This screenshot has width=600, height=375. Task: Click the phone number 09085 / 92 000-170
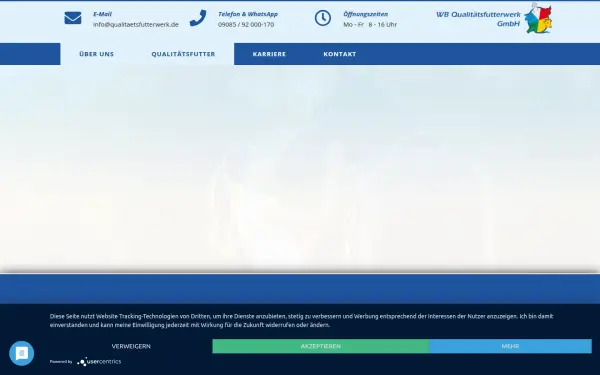pos(246,24)
